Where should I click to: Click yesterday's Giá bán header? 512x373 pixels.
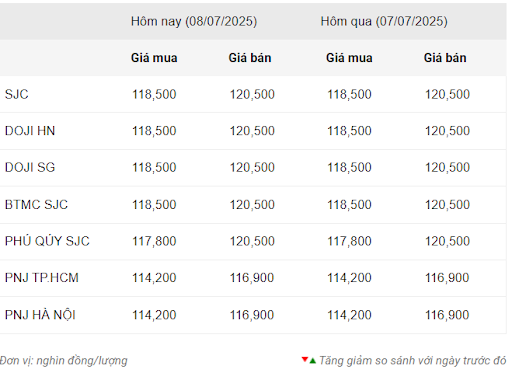point(445,58)
